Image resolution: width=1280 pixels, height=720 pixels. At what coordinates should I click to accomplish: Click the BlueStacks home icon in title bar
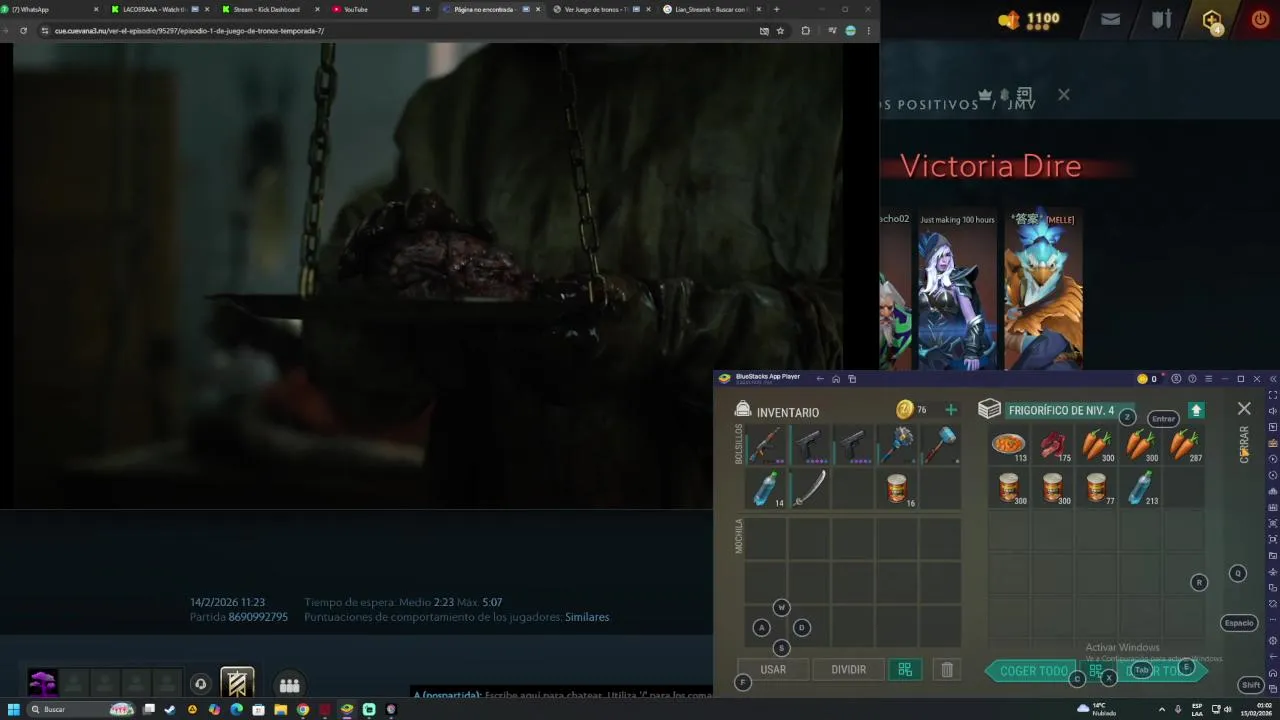point(836,379)
